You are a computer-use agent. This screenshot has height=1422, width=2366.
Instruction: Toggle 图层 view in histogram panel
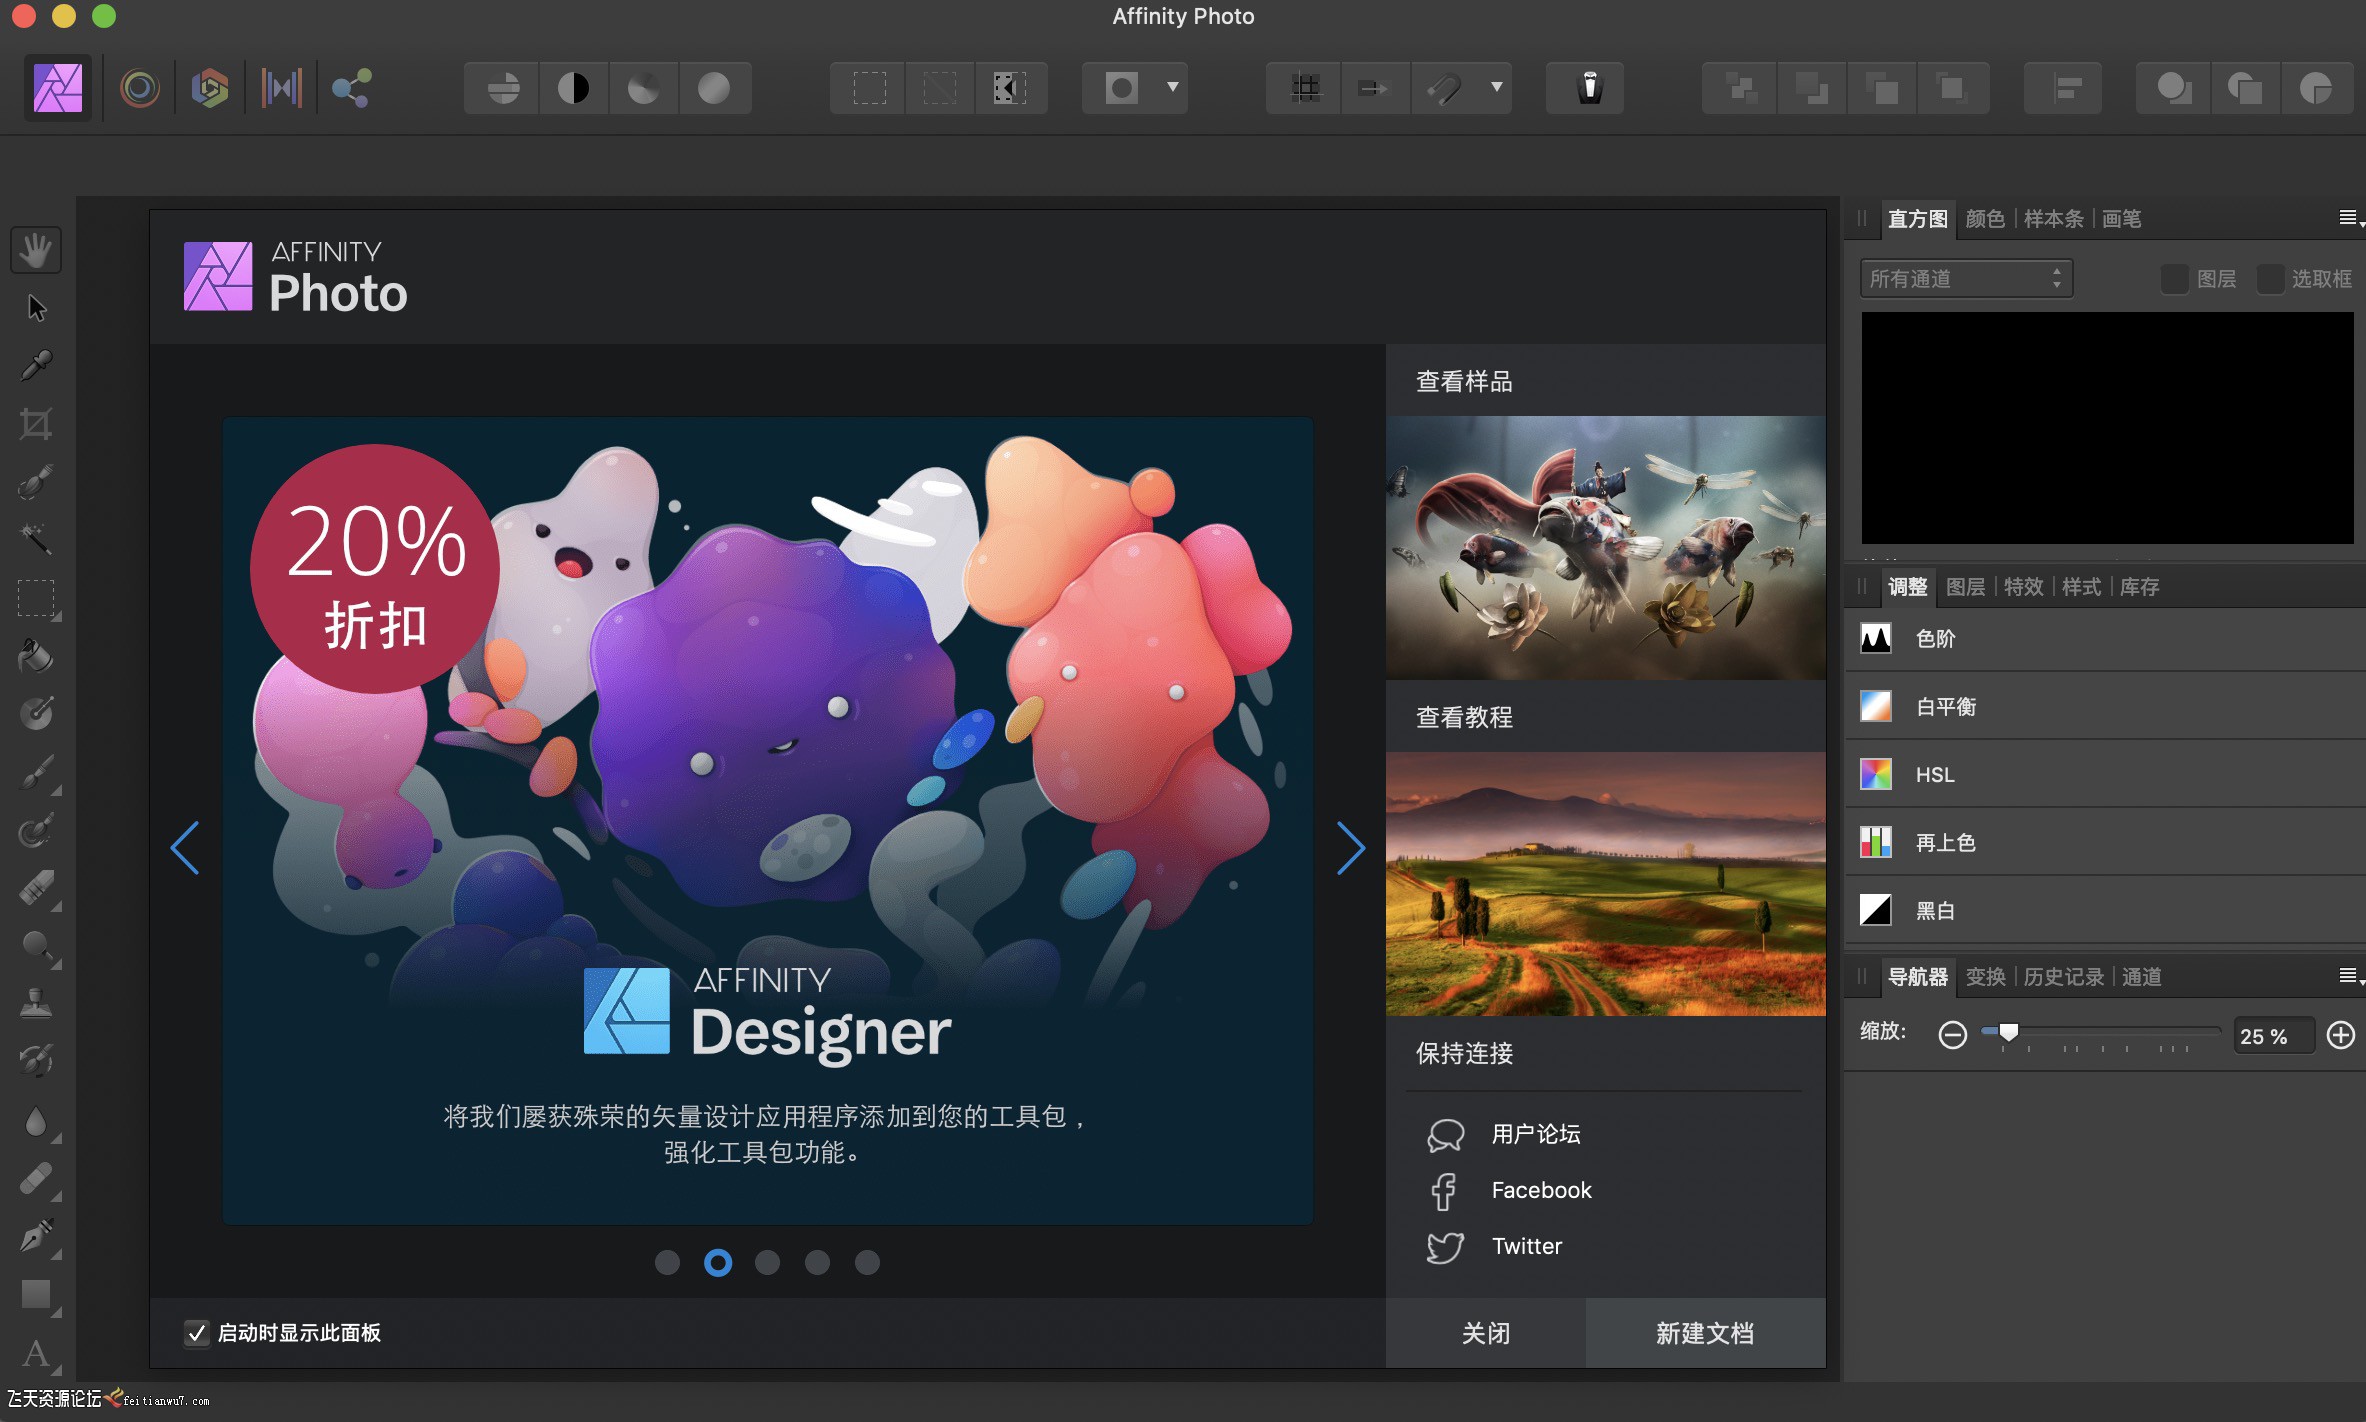pos(2168,276)
